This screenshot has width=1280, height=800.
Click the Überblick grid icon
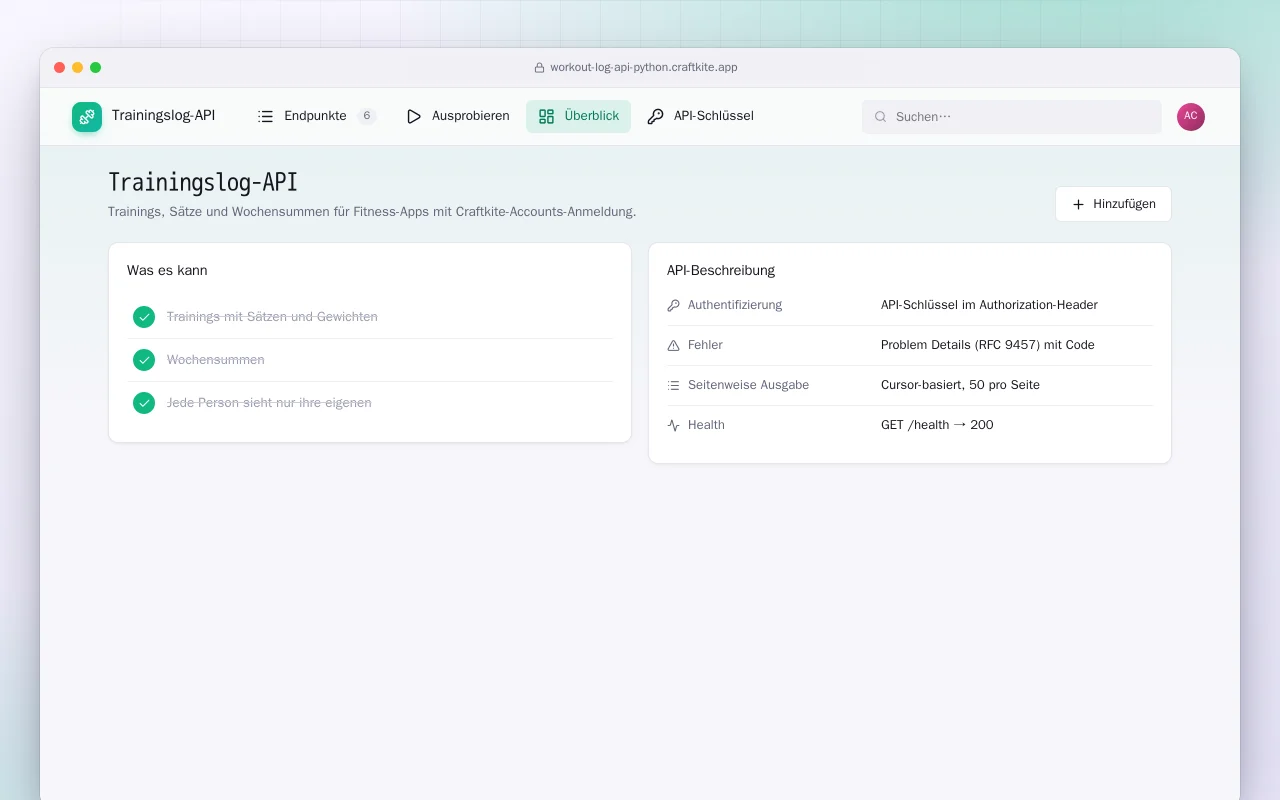point(546,116)
